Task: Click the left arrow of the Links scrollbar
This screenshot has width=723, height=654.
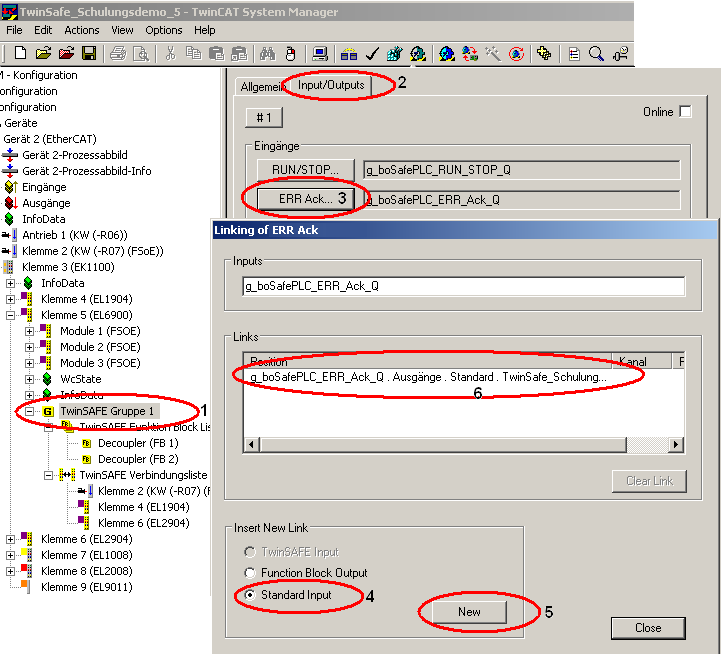Action: pyautogui.click(x=251, y=445)
